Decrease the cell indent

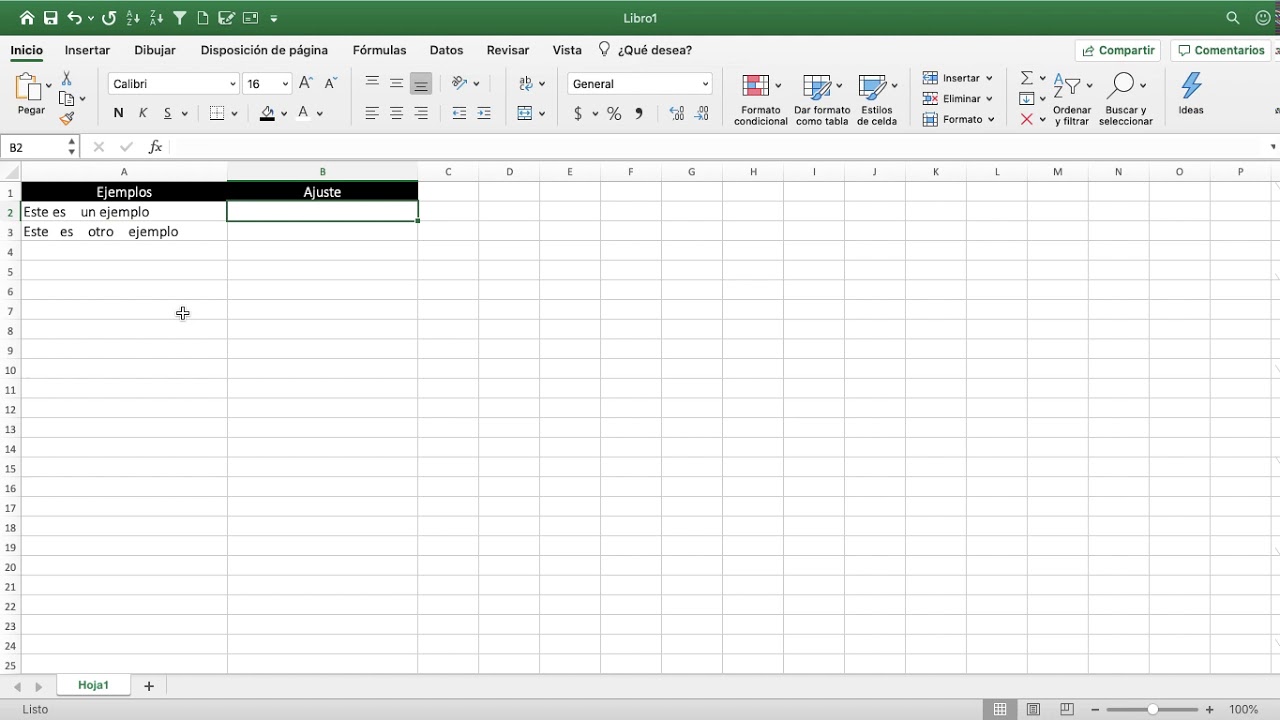[x=459, y=113]
